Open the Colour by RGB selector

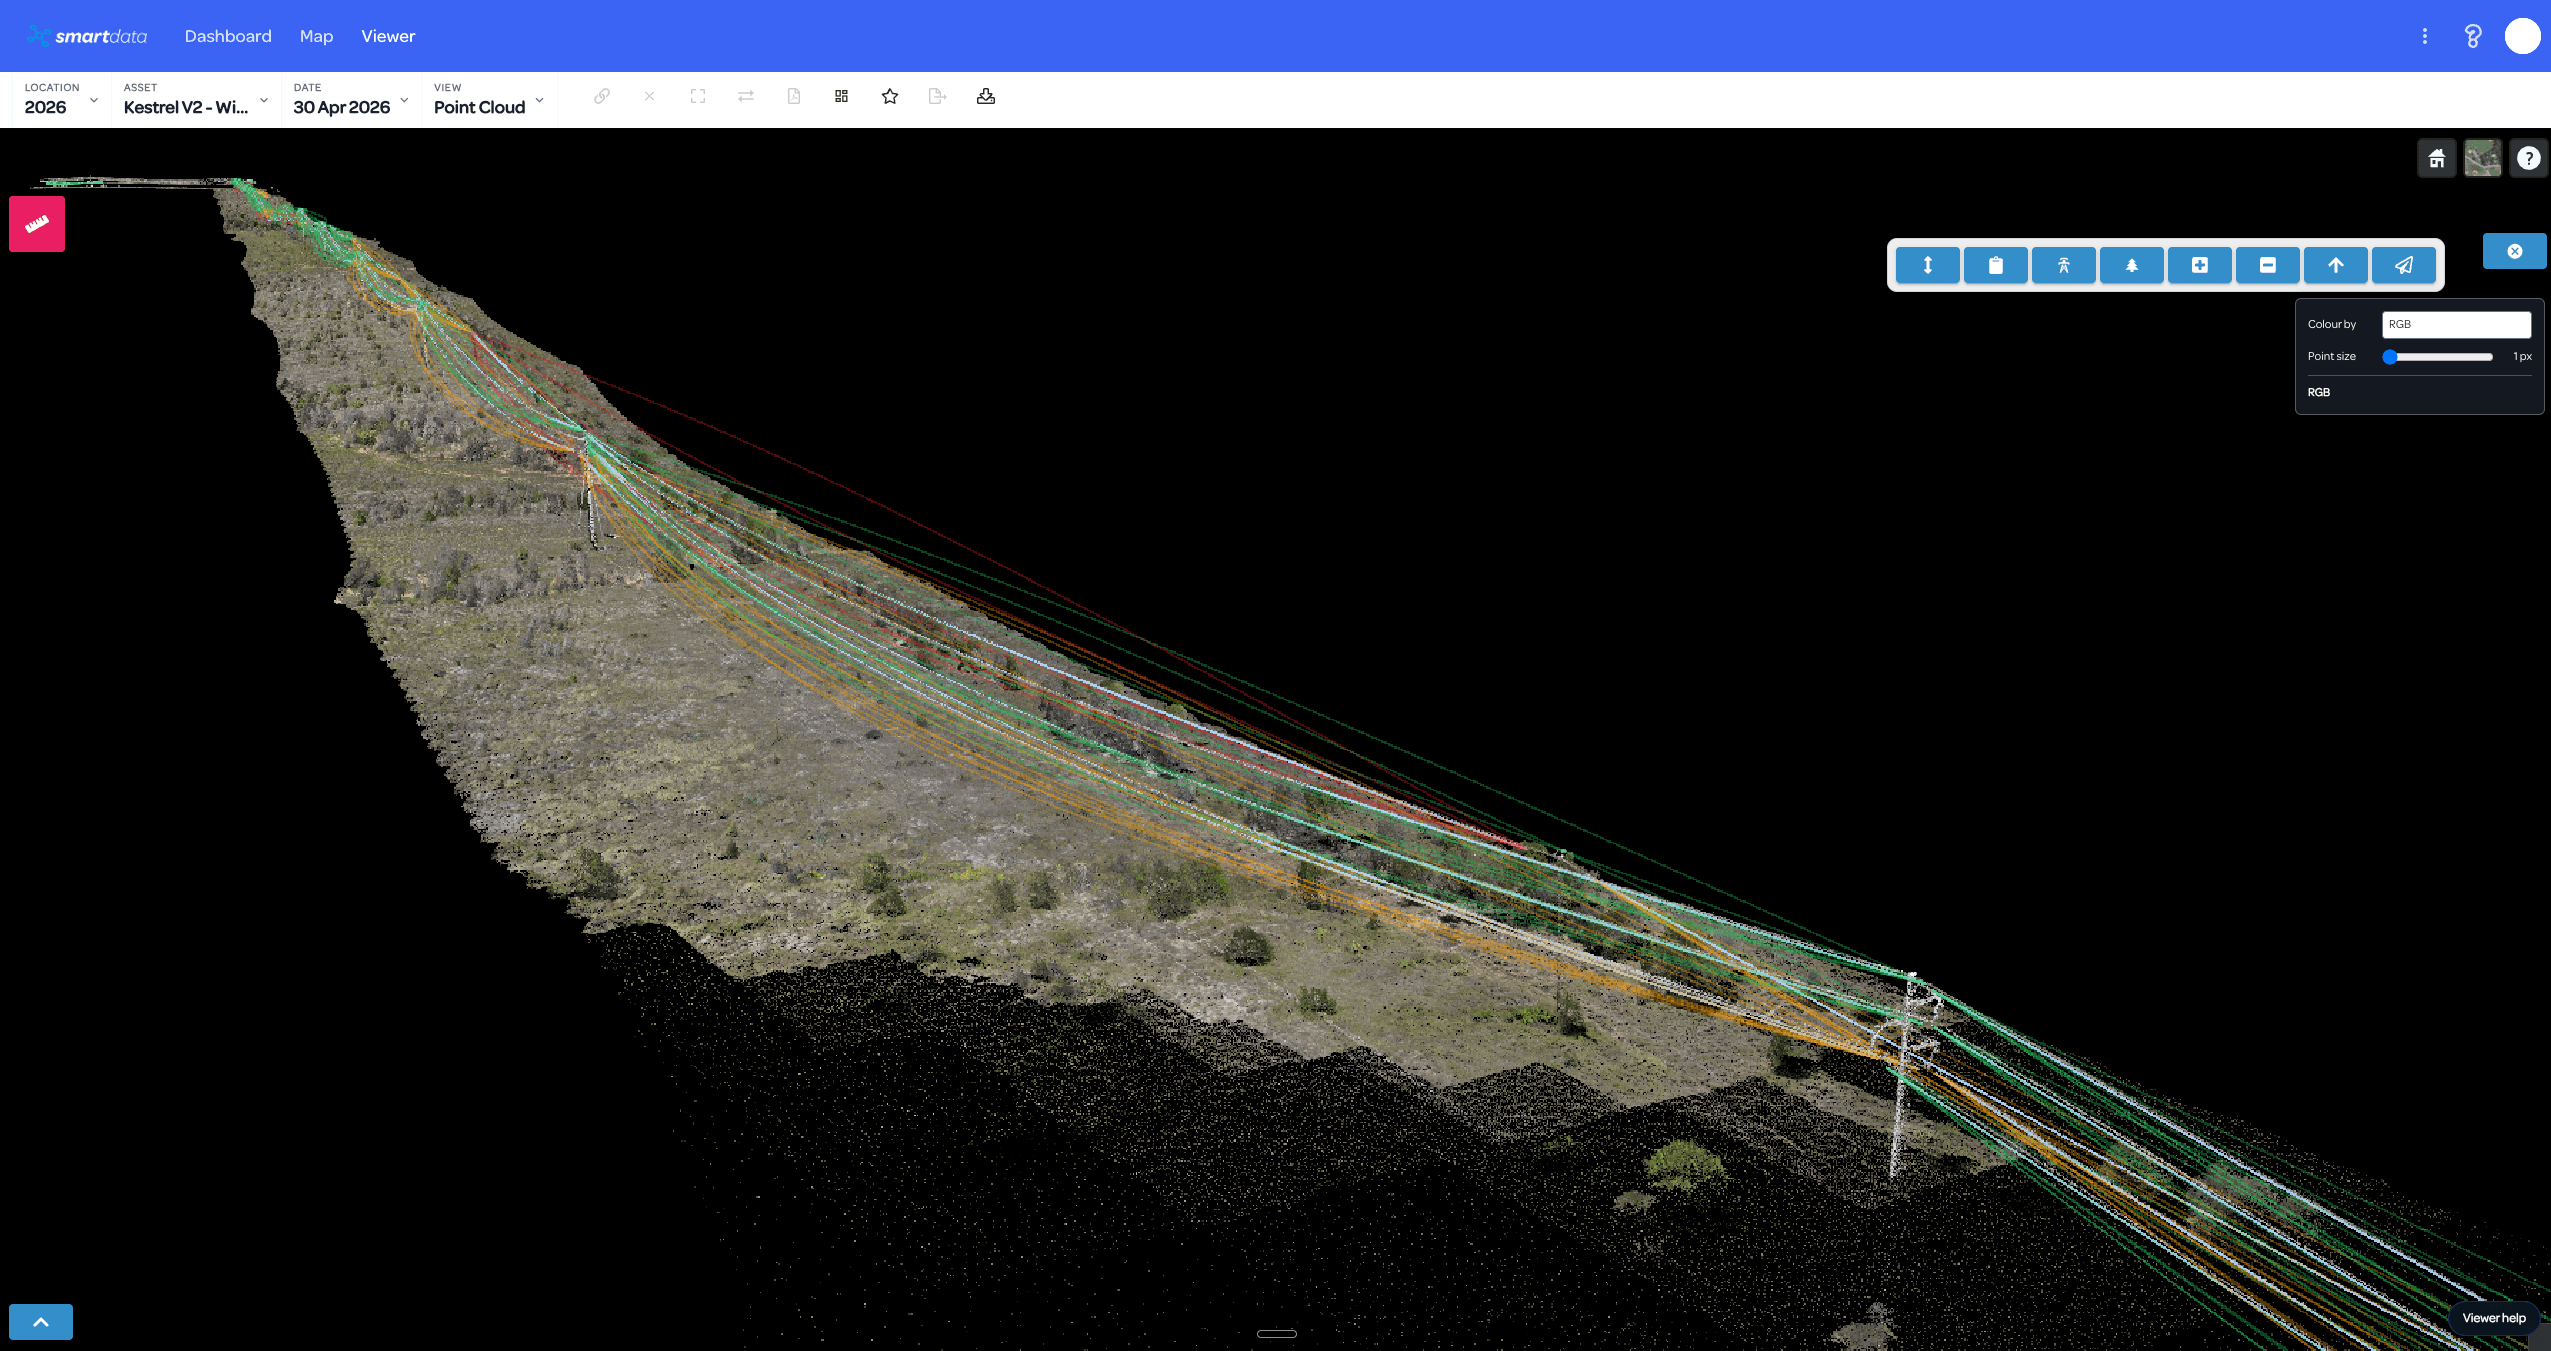pos(2456,324)
